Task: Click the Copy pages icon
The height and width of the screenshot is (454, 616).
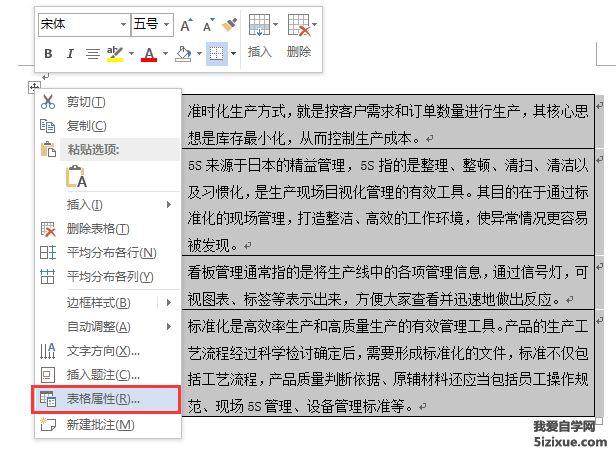Action: coord(48,126)
